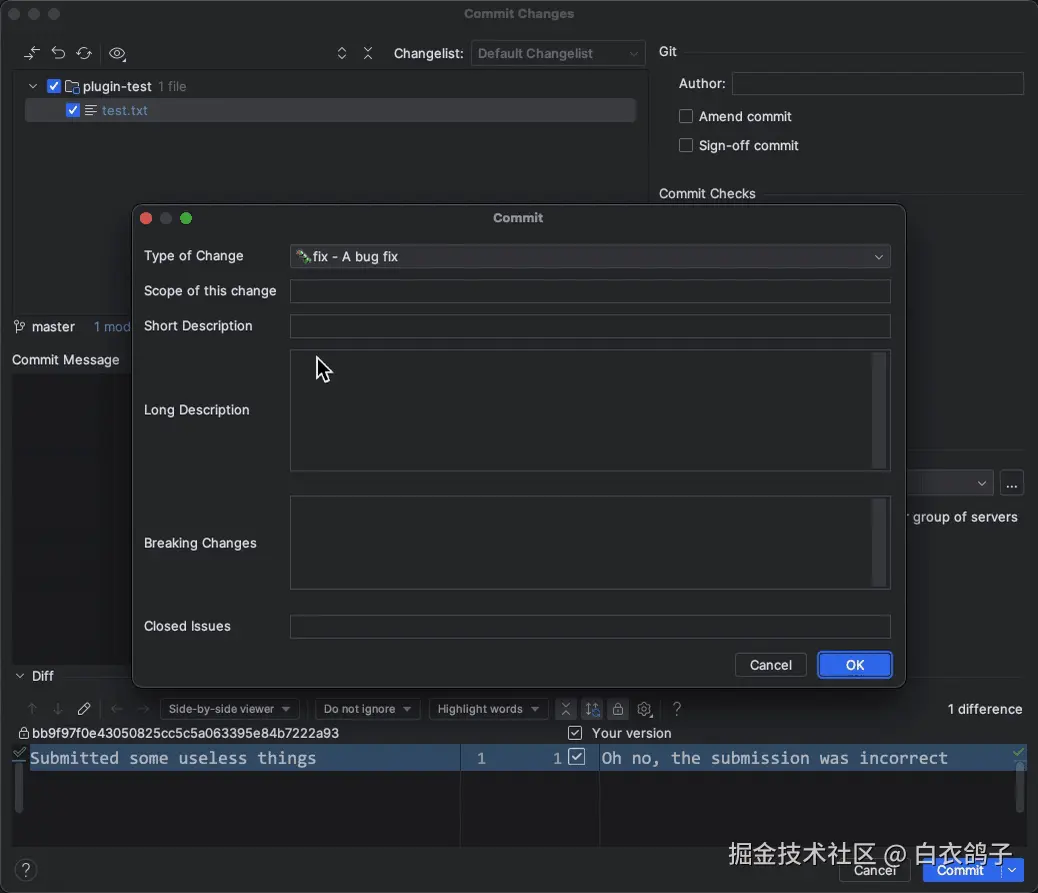Click the '1 difference' label
Viewport: 1038px width, 893px height.
(985, 709)
